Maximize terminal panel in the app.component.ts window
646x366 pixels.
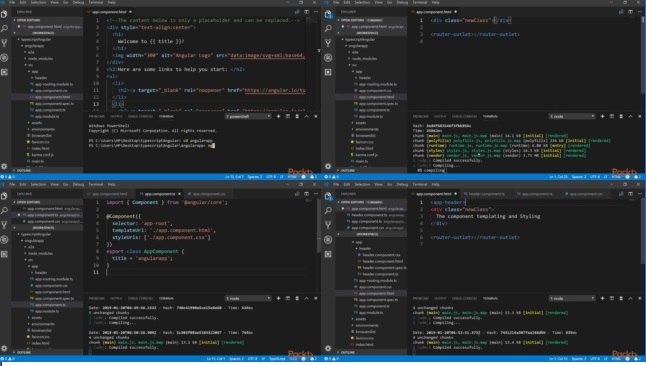pyautogui.click(x=307, y=298)
